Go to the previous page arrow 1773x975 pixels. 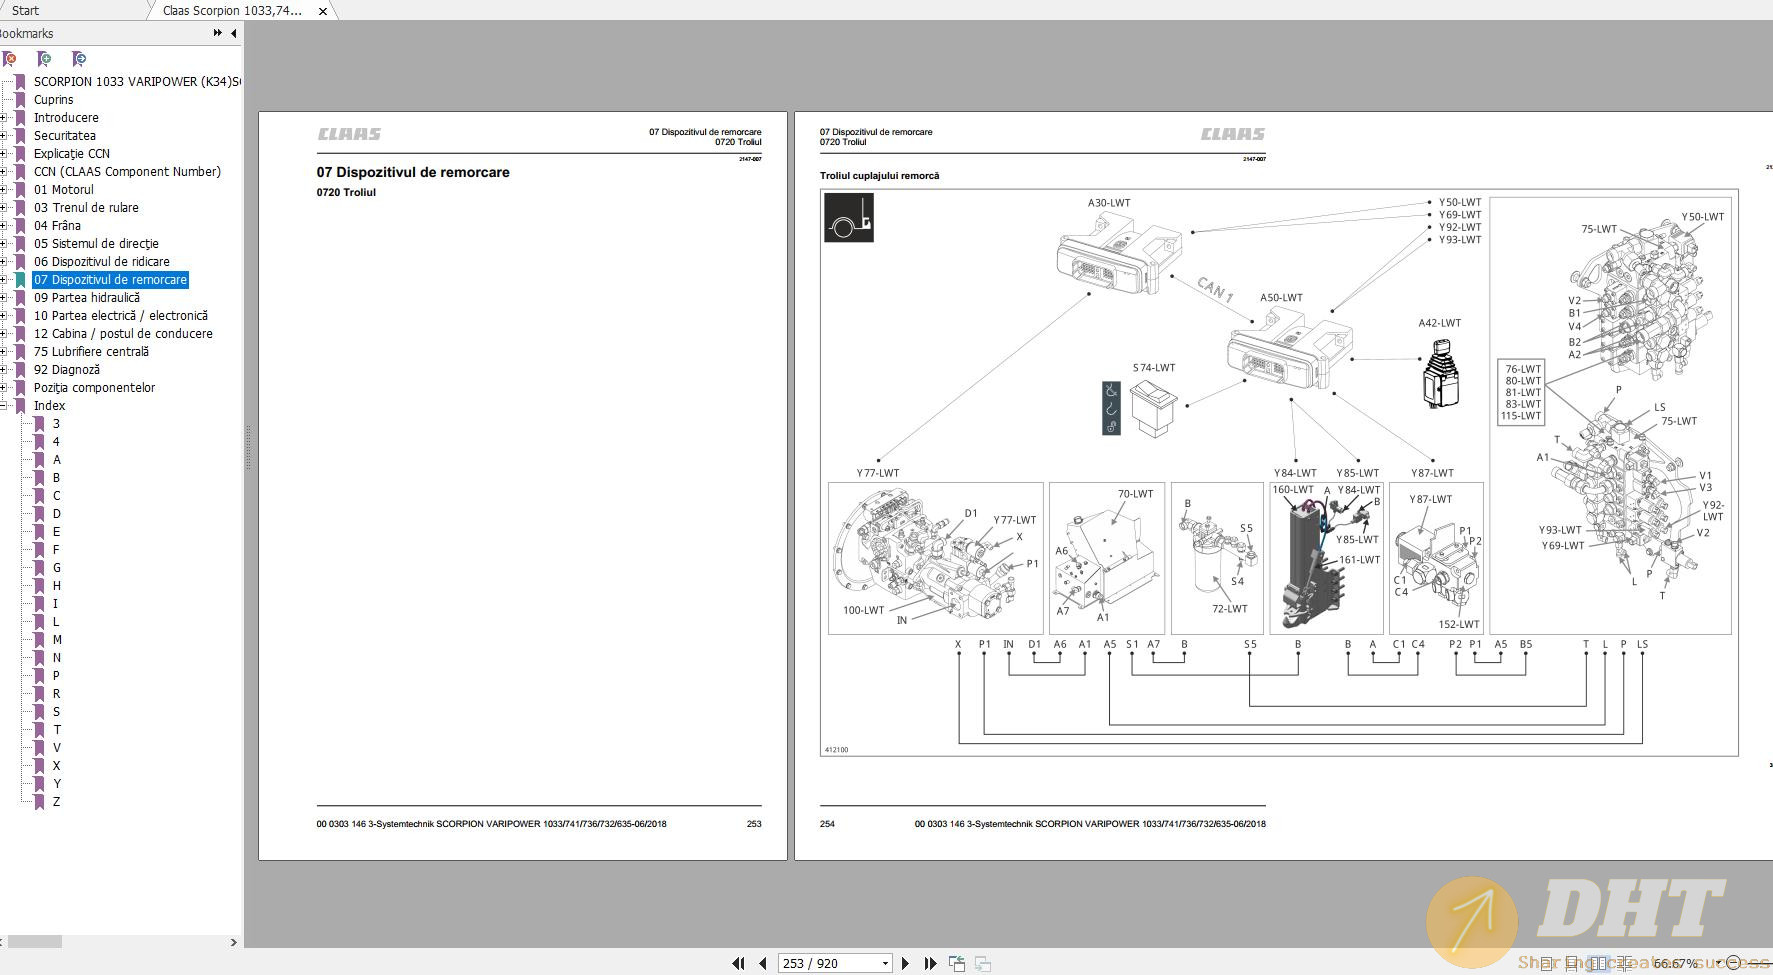(763, 963)
